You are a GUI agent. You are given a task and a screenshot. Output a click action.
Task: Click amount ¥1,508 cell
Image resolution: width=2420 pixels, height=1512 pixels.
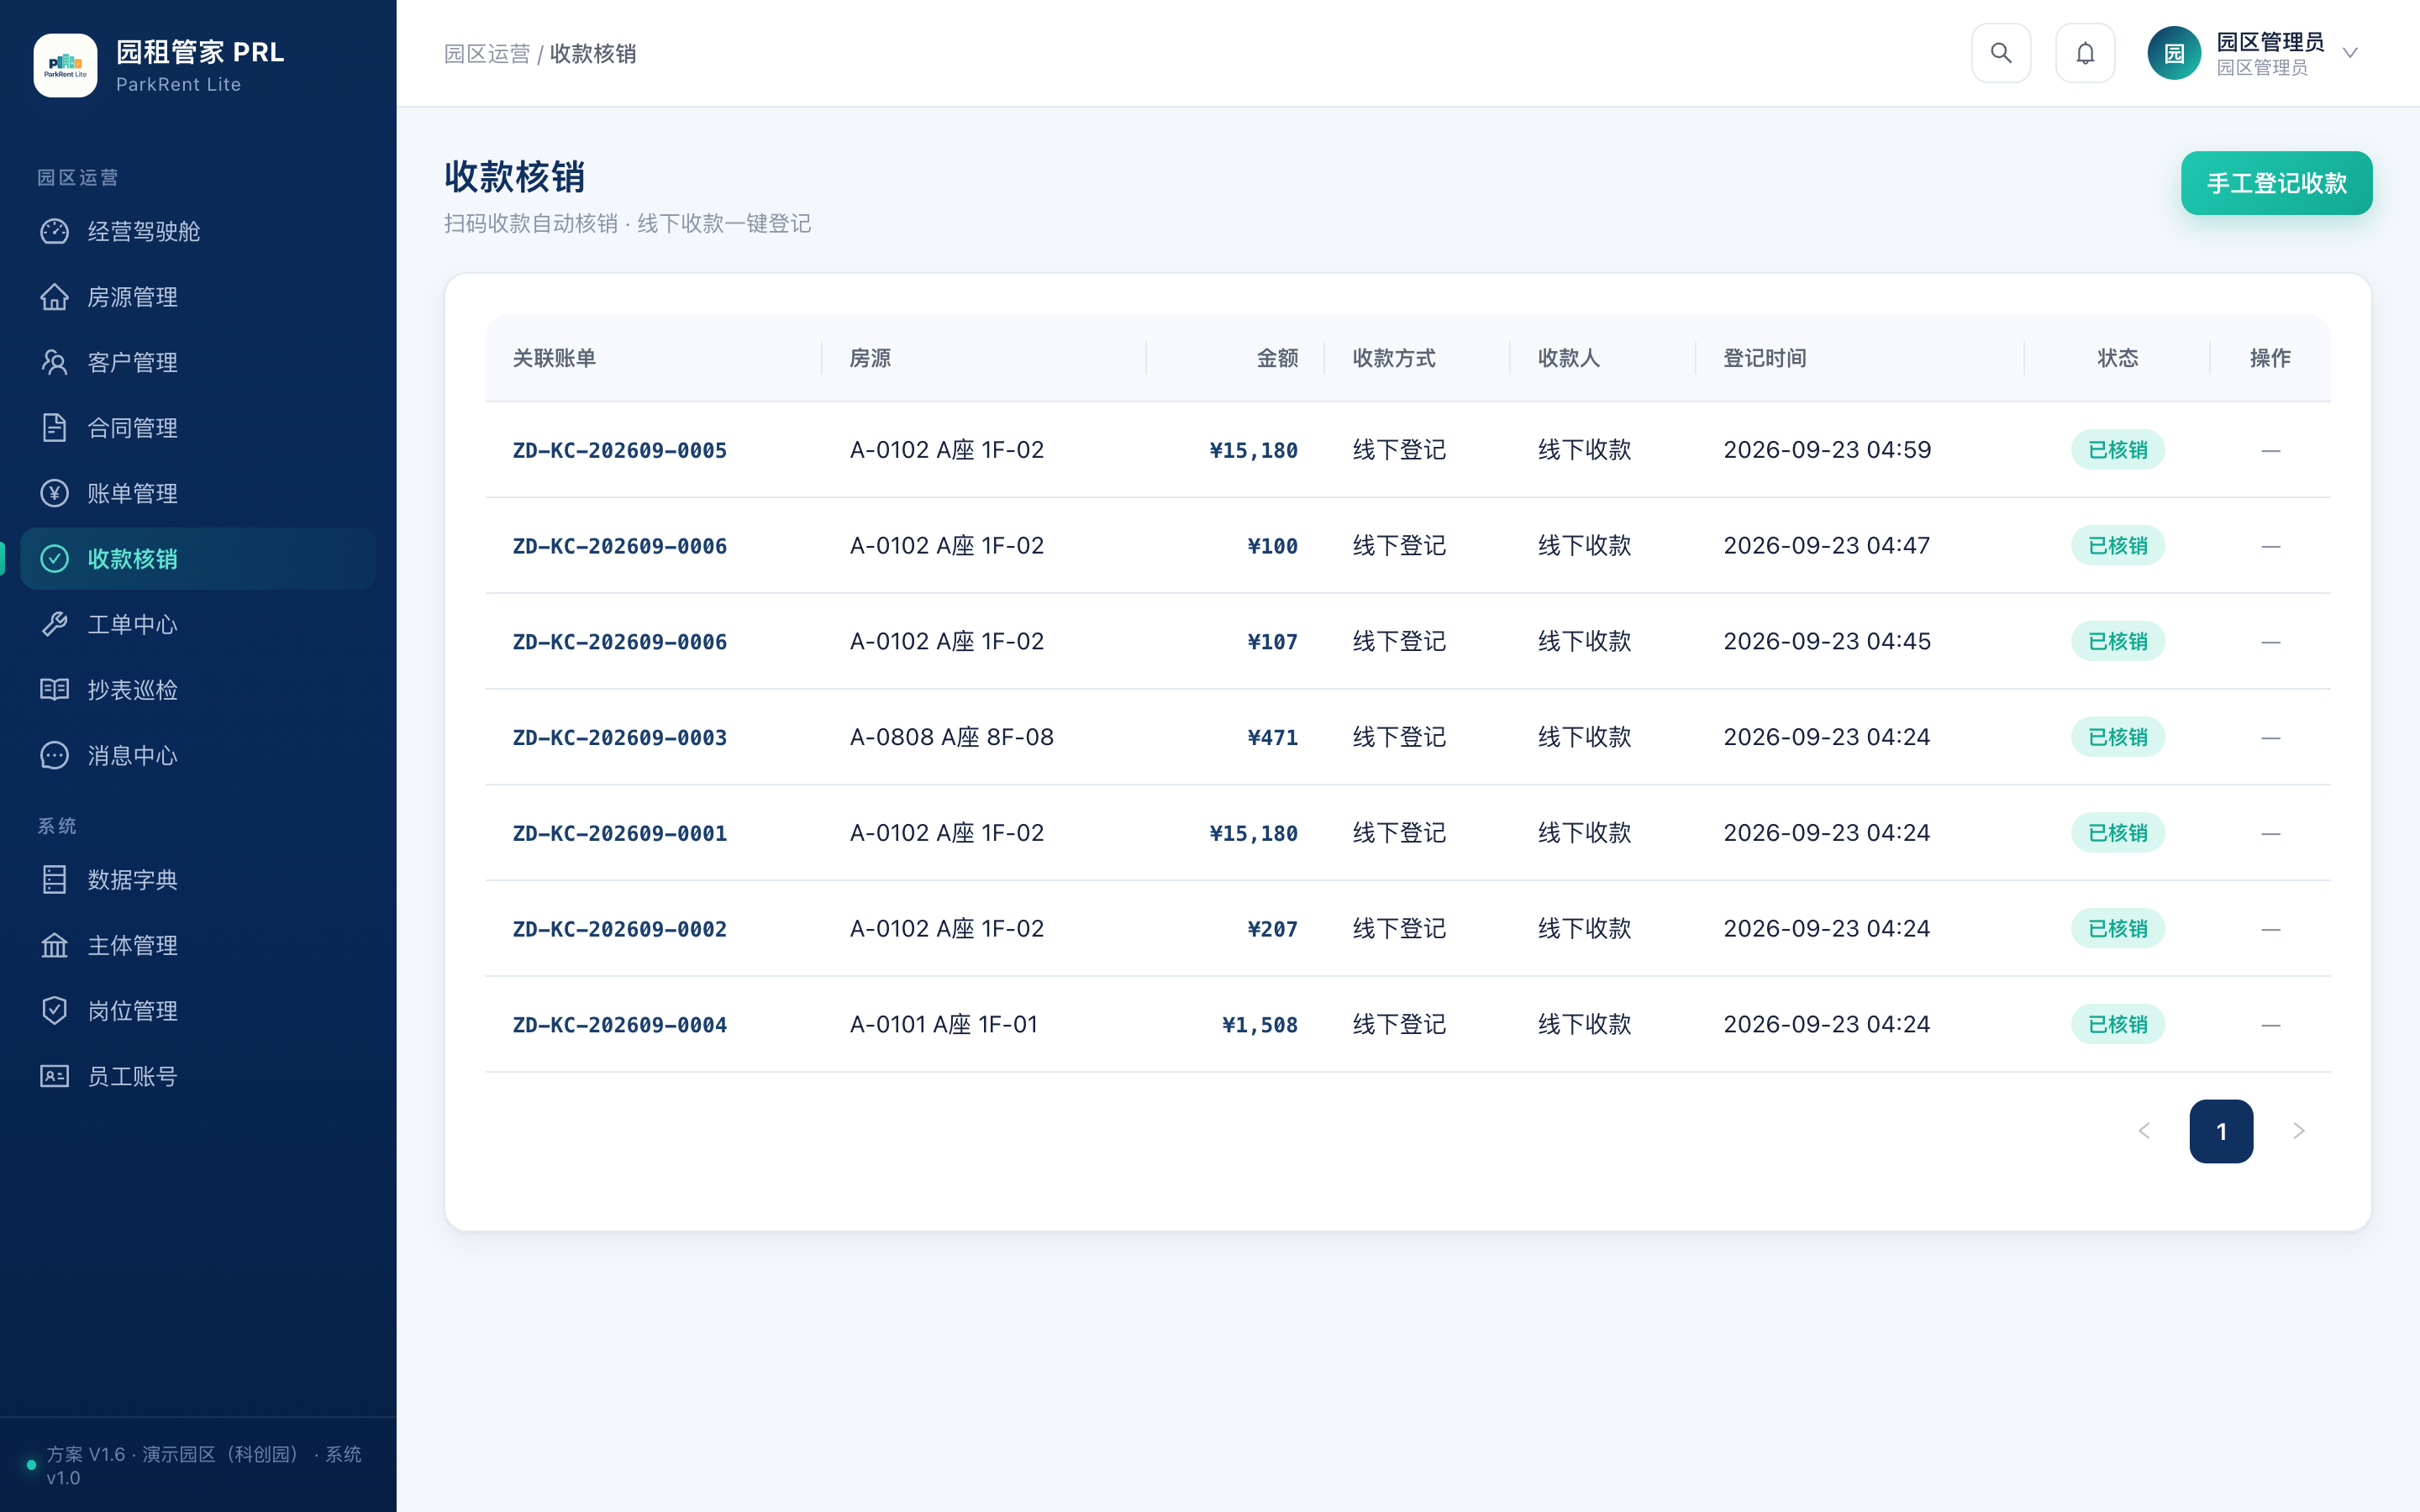(1260, 1025)
